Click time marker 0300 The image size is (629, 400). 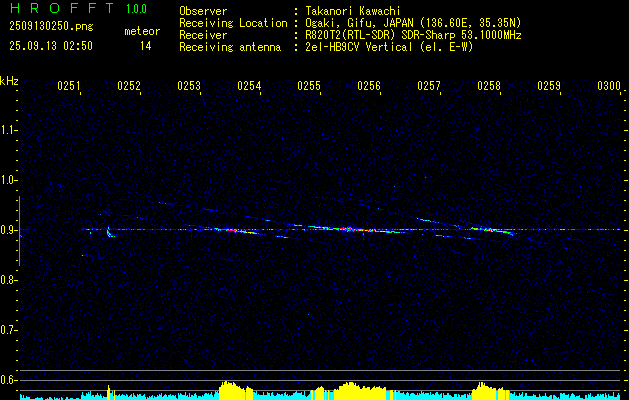[x=609, y=86]
